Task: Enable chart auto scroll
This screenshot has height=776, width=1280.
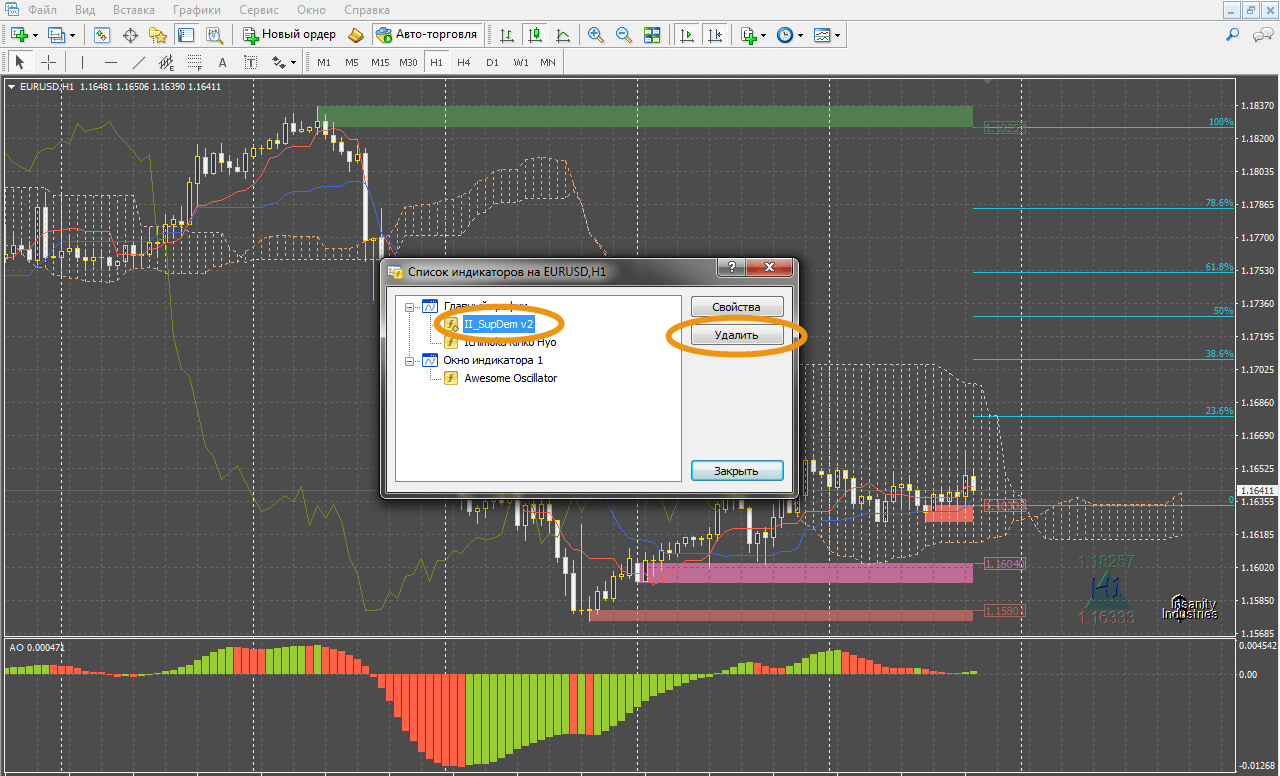Action: (x=686, y=35)
